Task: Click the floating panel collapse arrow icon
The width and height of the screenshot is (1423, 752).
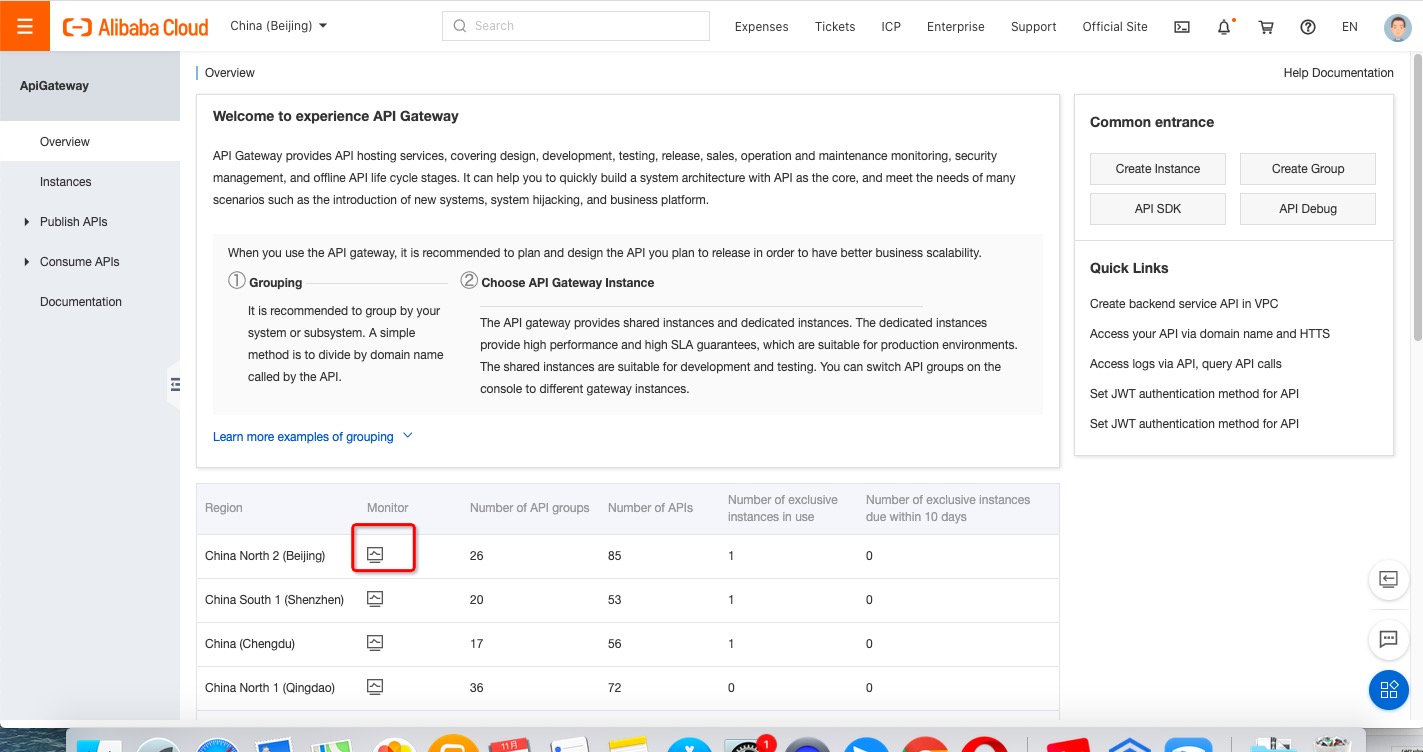Action: point(1388,579)
